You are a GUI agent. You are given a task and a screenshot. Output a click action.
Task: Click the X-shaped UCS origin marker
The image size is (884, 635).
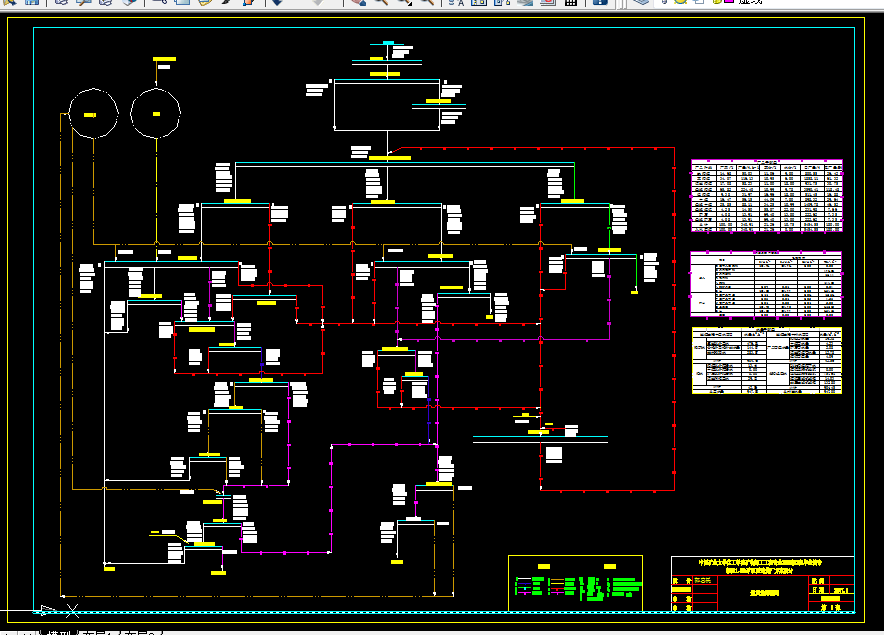[x=73, y=610]
